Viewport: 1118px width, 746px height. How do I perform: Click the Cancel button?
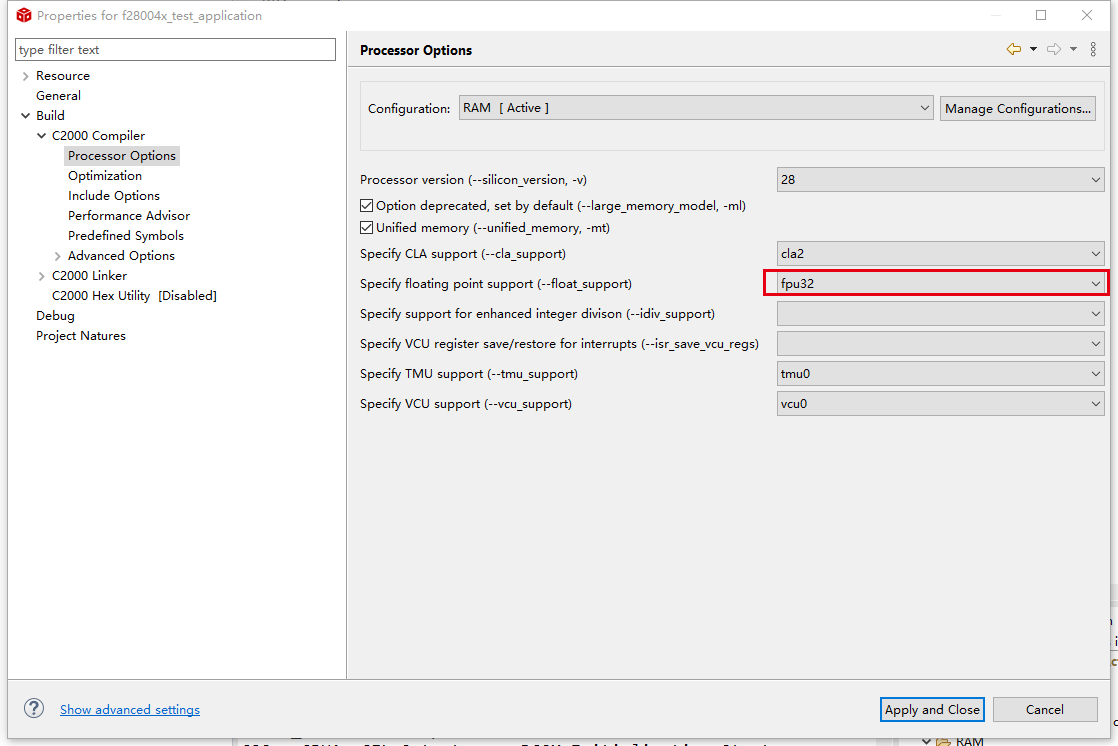[x=1045, y=710]
